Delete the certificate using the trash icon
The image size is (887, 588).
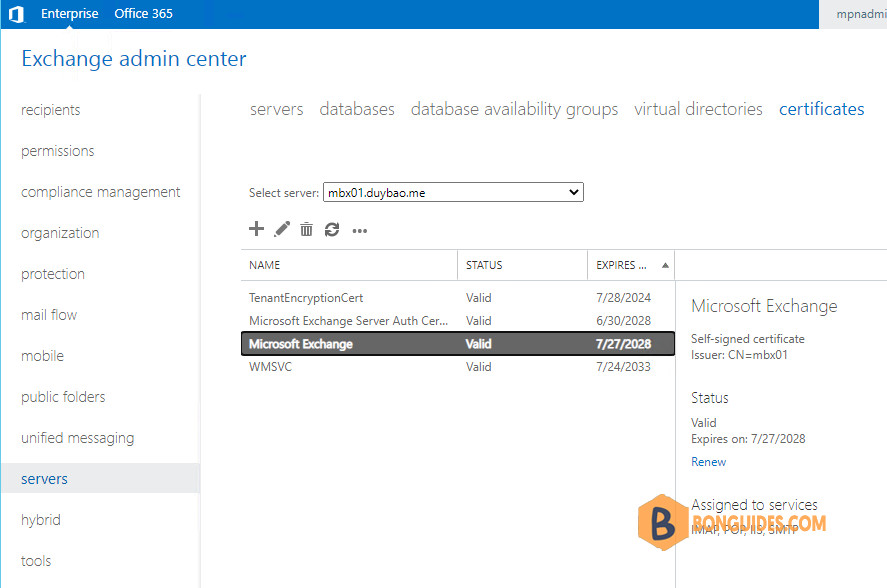(306, 229)
